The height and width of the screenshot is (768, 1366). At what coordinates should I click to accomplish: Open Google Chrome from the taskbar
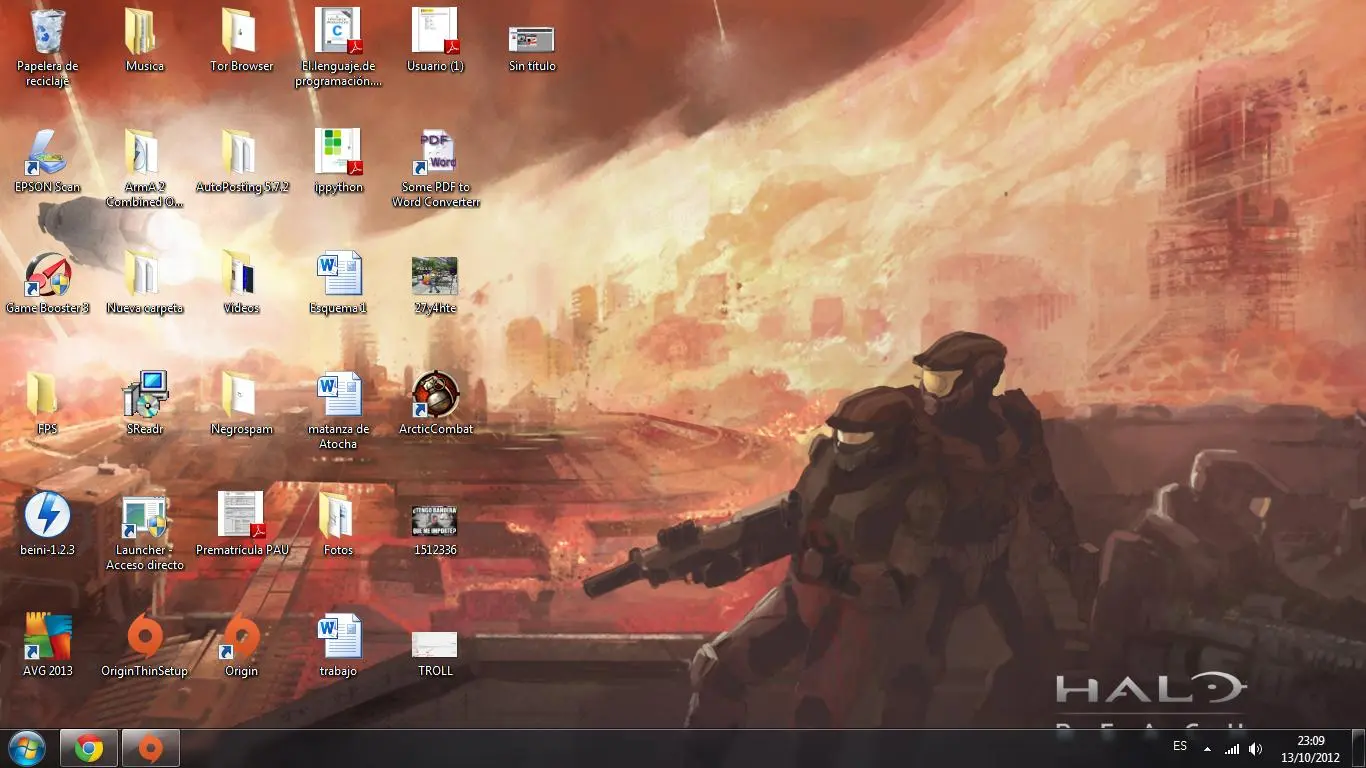89,748
